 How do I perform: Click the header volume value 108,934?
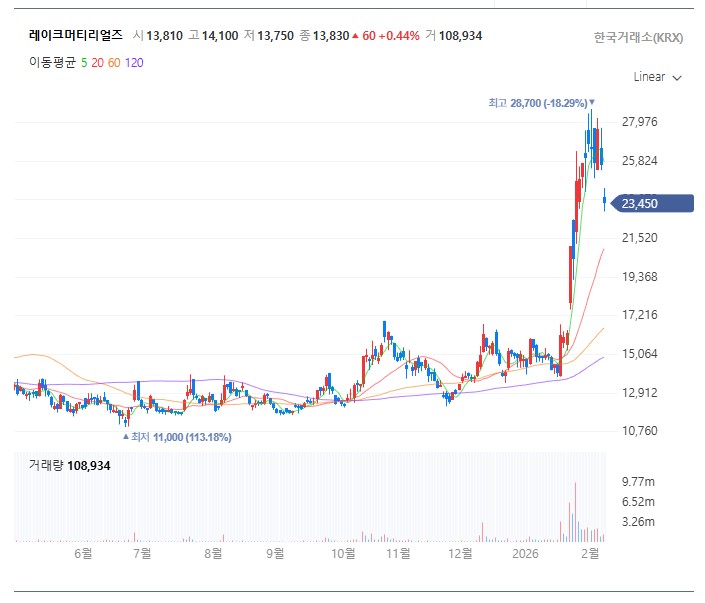(460, 36)
